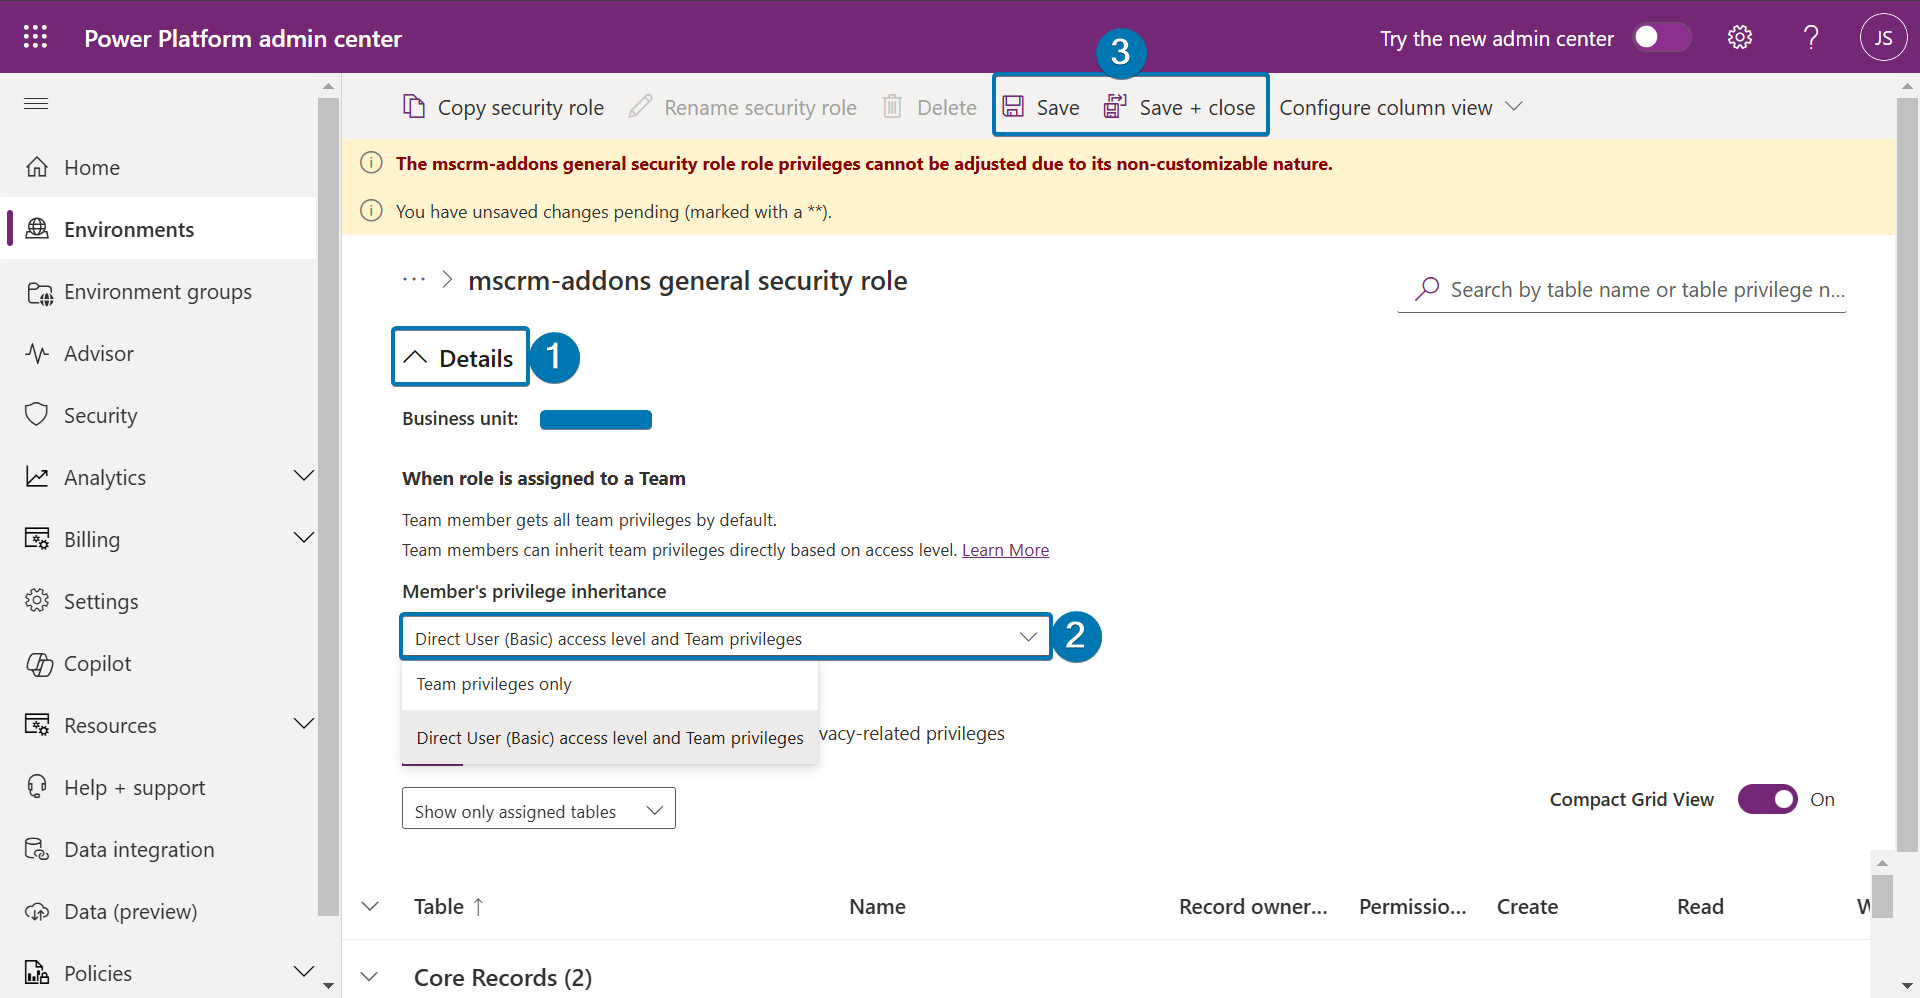Click the Data integration icon
The height and width of the screenshot is (998, 1920).
pos(37,849)
